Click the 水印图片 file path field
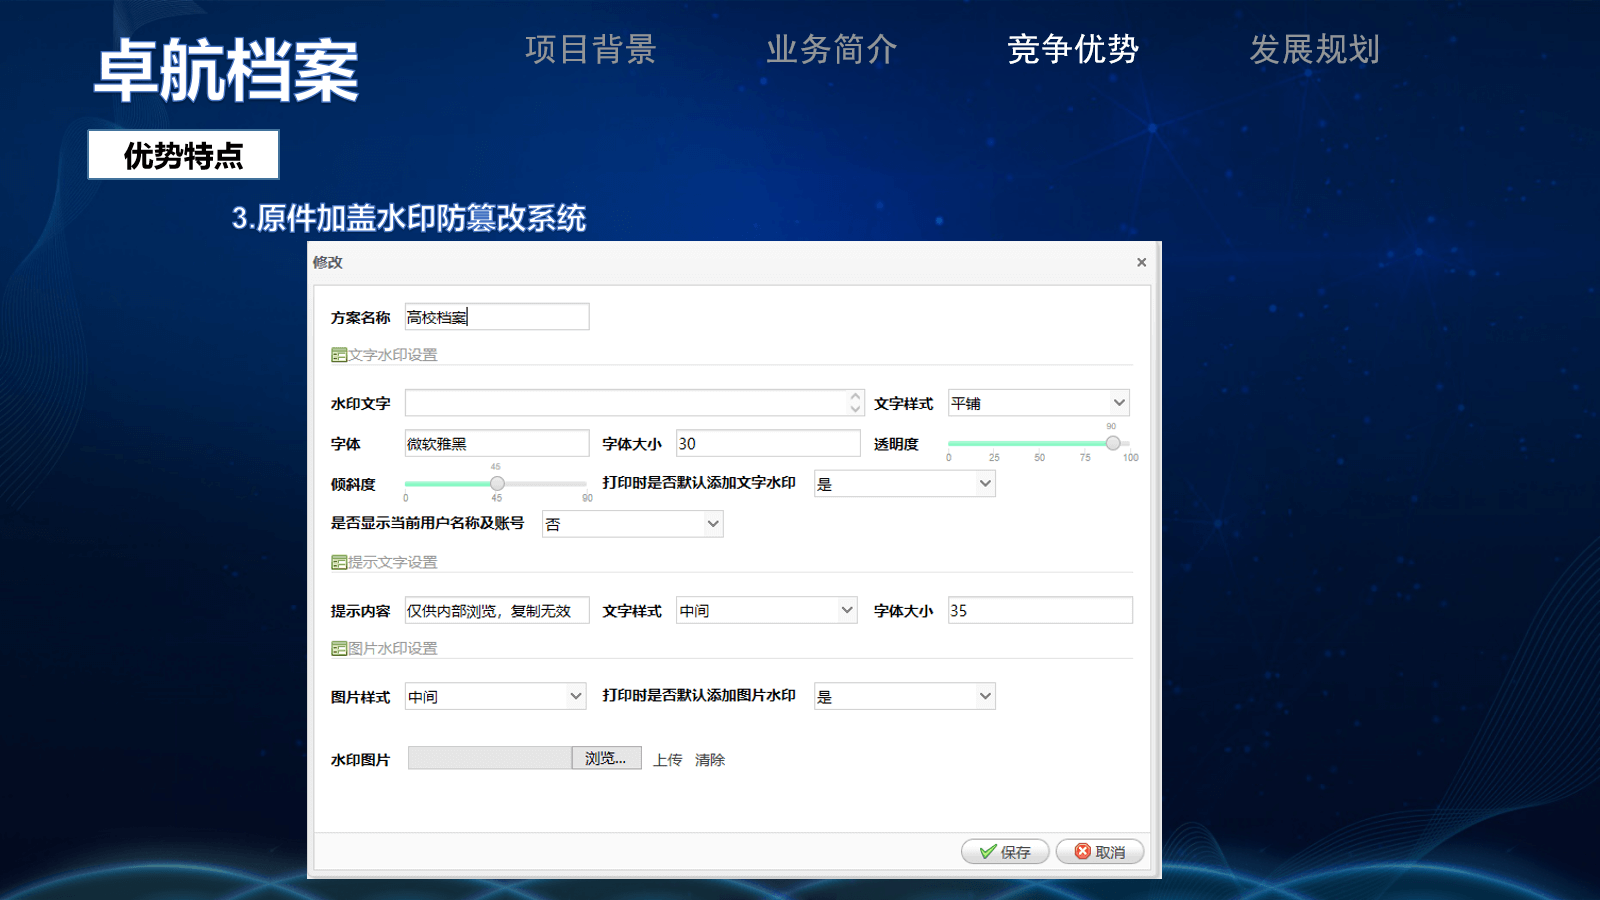Screen dimensions: 1600x900 490,758
